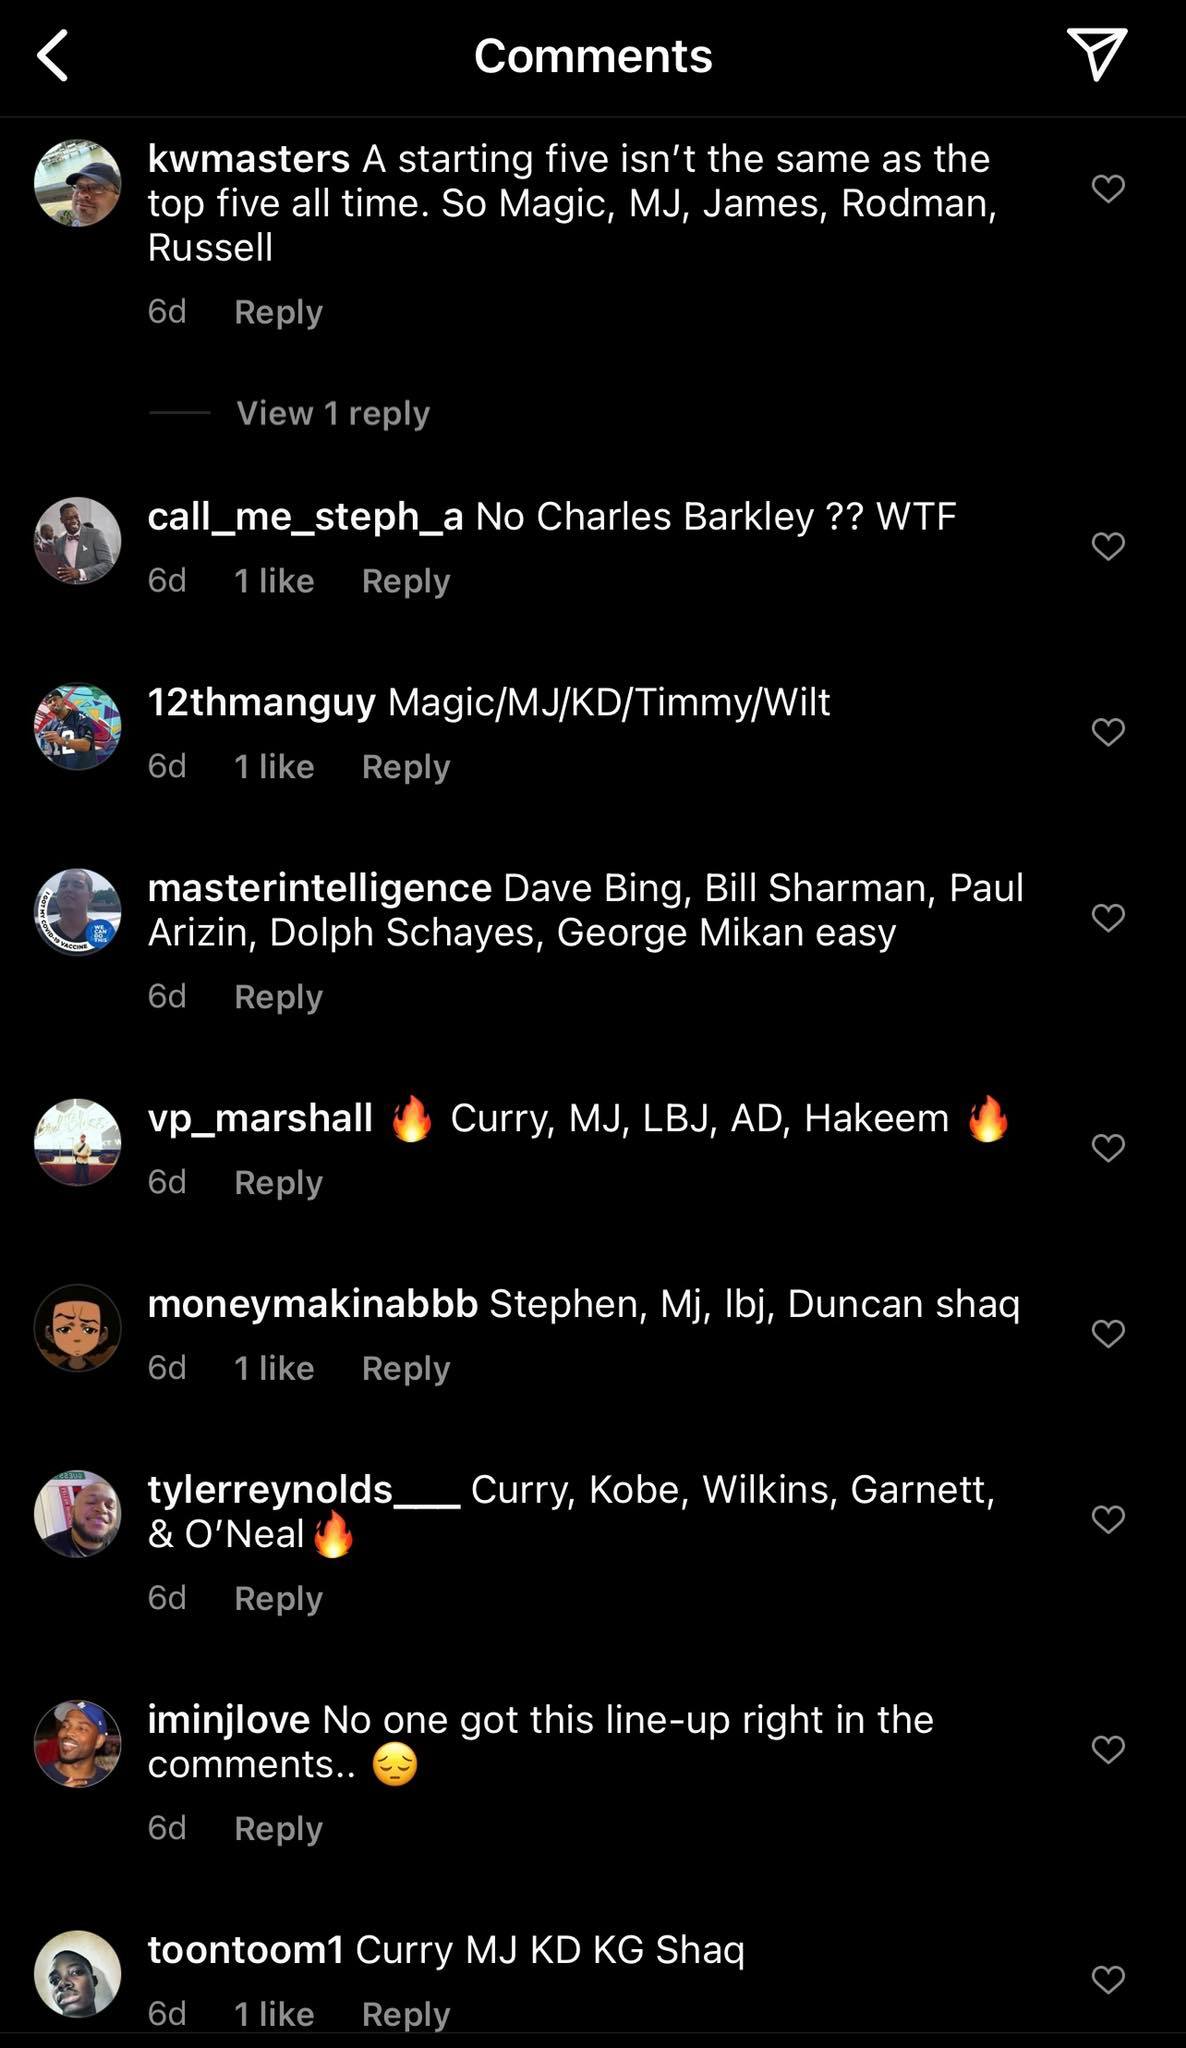The width and height of the screenshot is (1186, 2048).
Task: Open the share paper-plane icon
Action: point(1097,54)
